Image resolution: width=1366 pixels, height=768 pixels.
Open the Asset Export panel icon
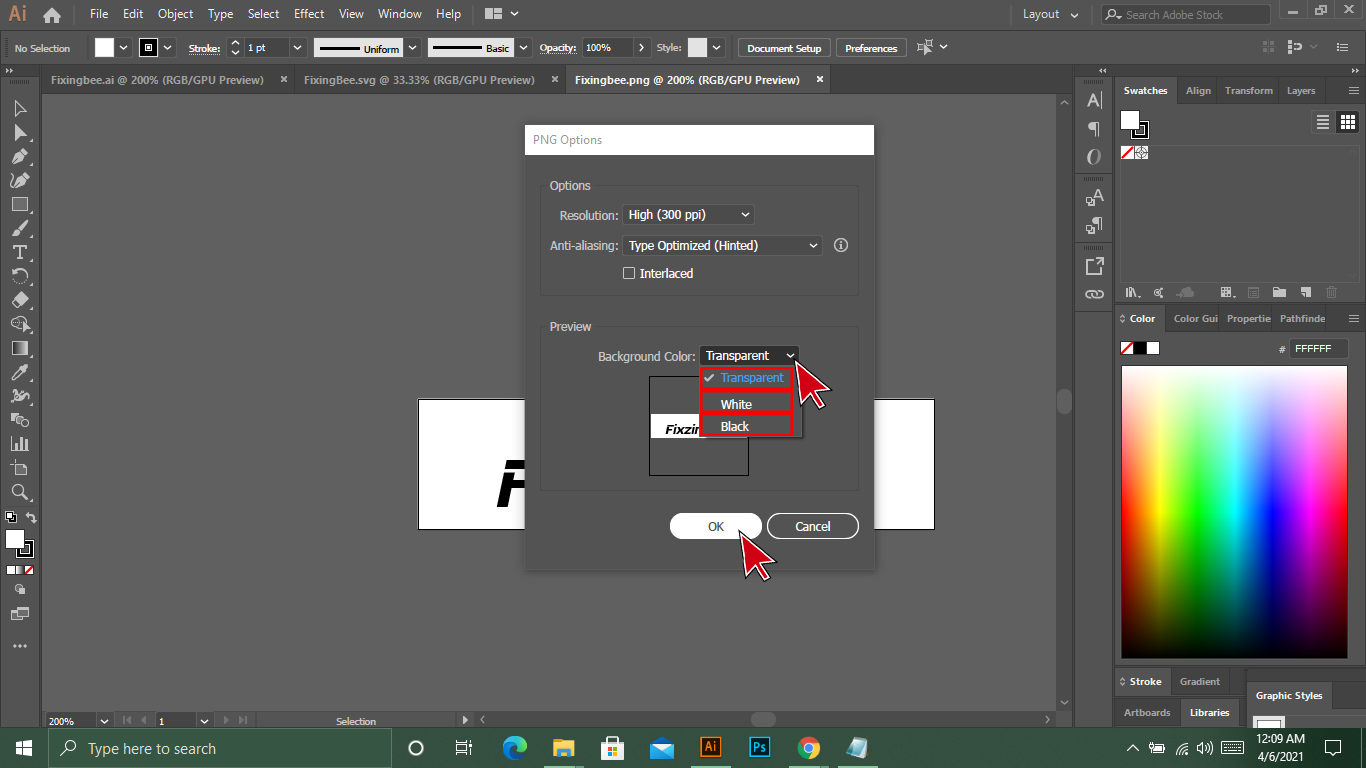tap(1095, 266)
